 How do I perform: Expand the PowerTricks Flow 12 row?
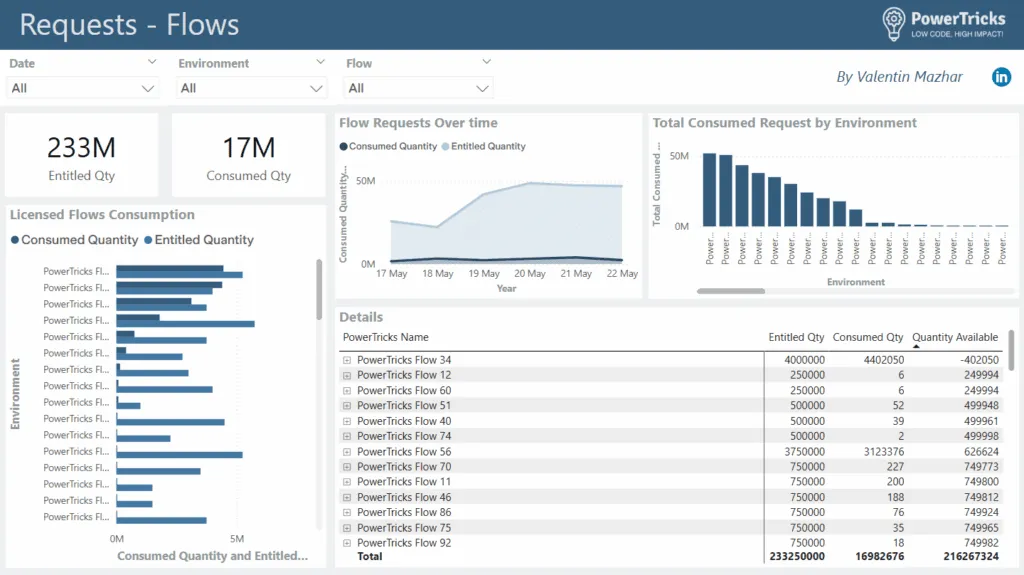[x=347, y=376]
